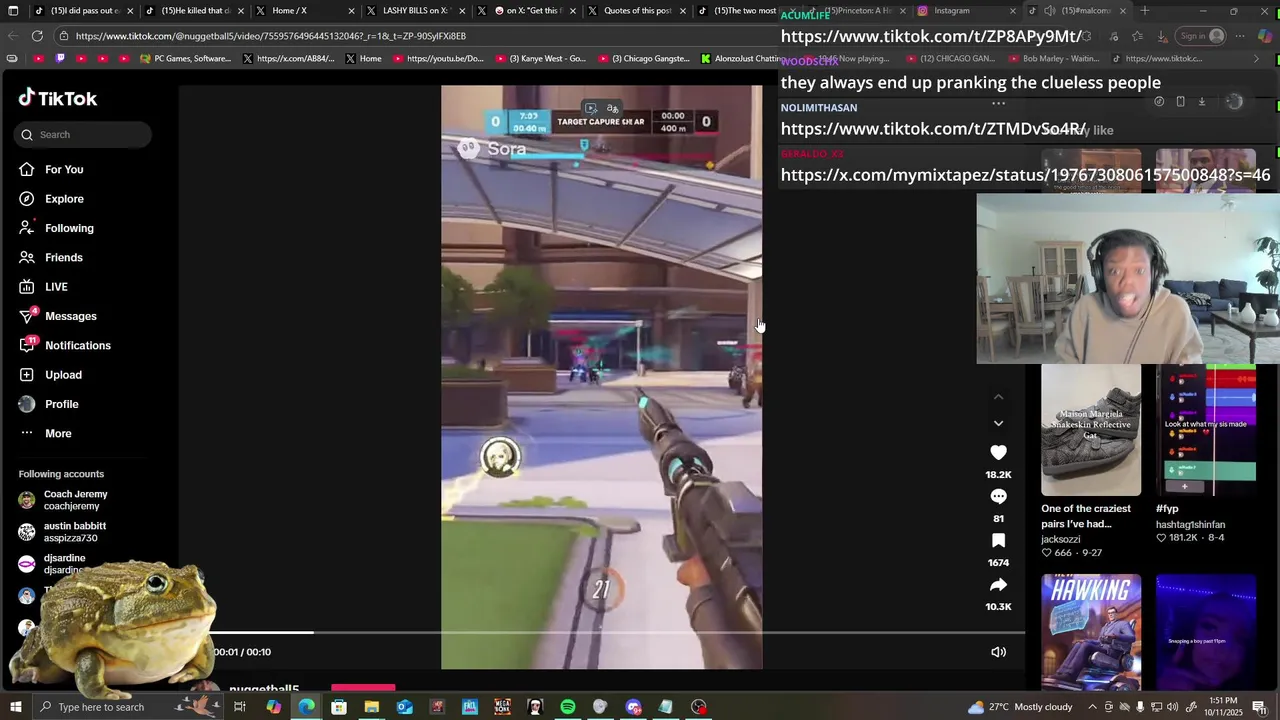This screenshot has width=1280, height=720.
Task: Open Microsoft Store from taskbar
Action: click(x=339, y=707)
